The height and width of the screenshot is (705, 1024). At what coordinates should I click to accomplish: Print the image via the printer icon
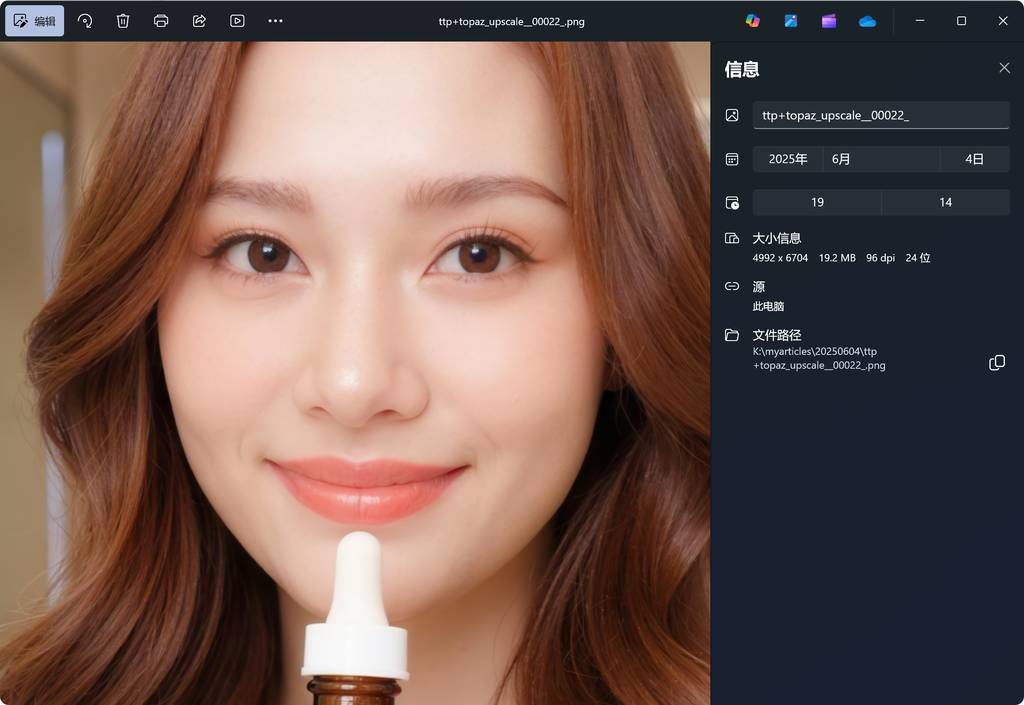point(161,21)
